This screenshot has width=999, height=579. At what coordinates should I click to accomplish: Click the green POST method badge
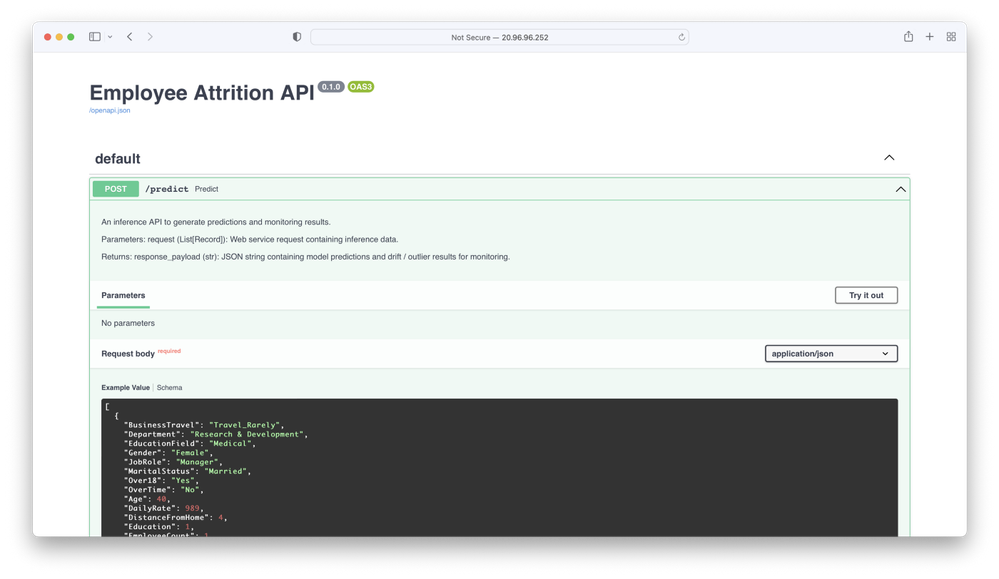115,189
